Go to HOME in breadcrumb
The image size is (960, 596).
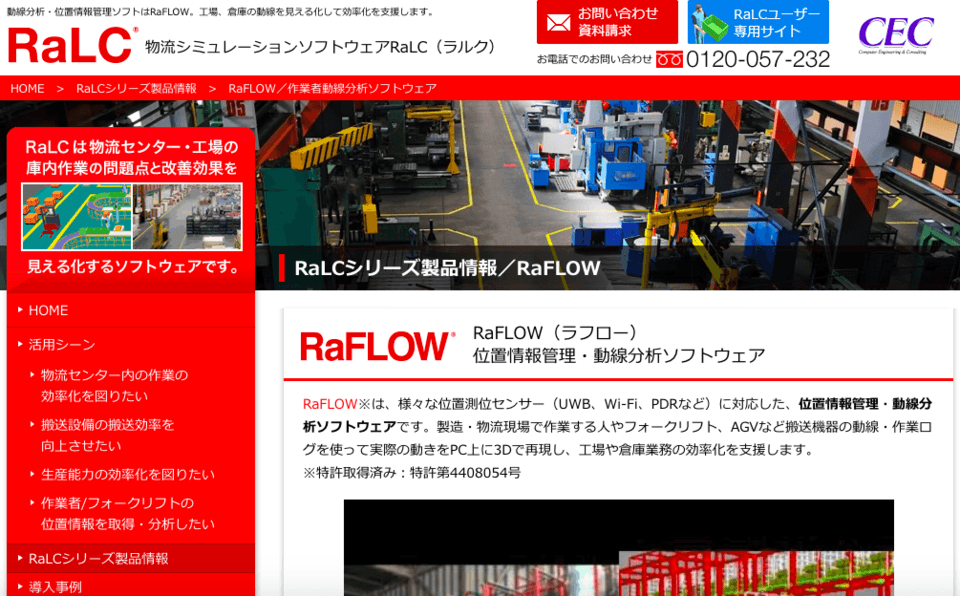click(27, 88)
